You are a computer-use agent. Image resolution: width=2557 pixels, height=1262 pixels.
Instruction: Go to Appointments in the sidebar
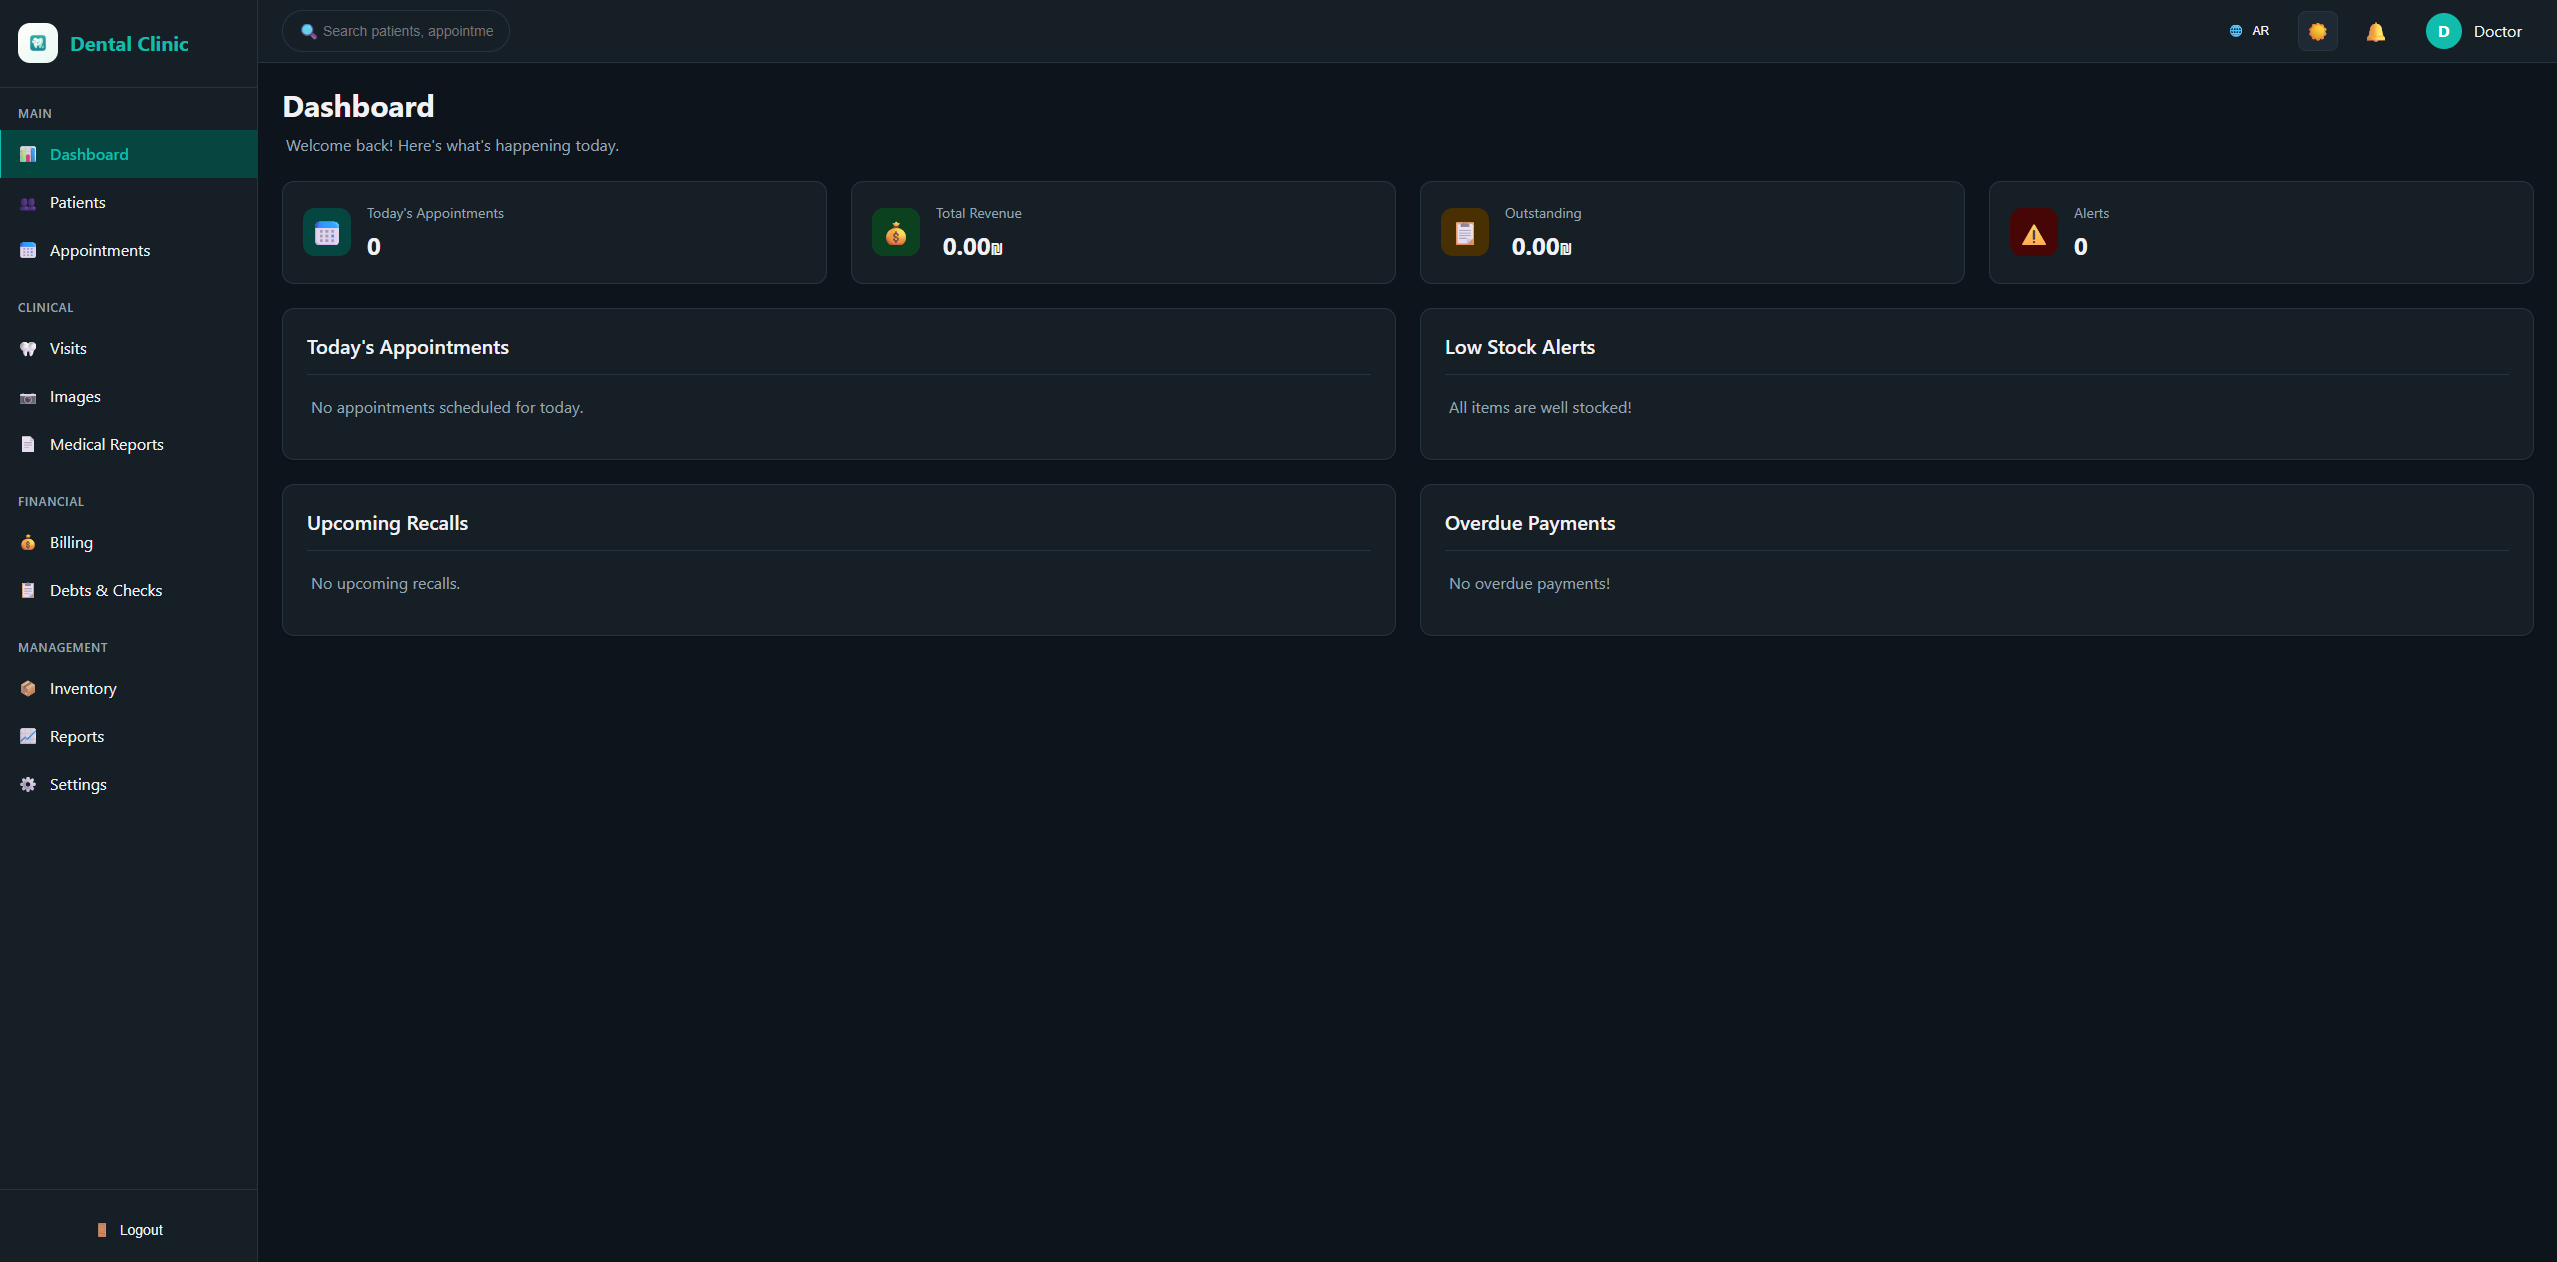coord(99,251)
